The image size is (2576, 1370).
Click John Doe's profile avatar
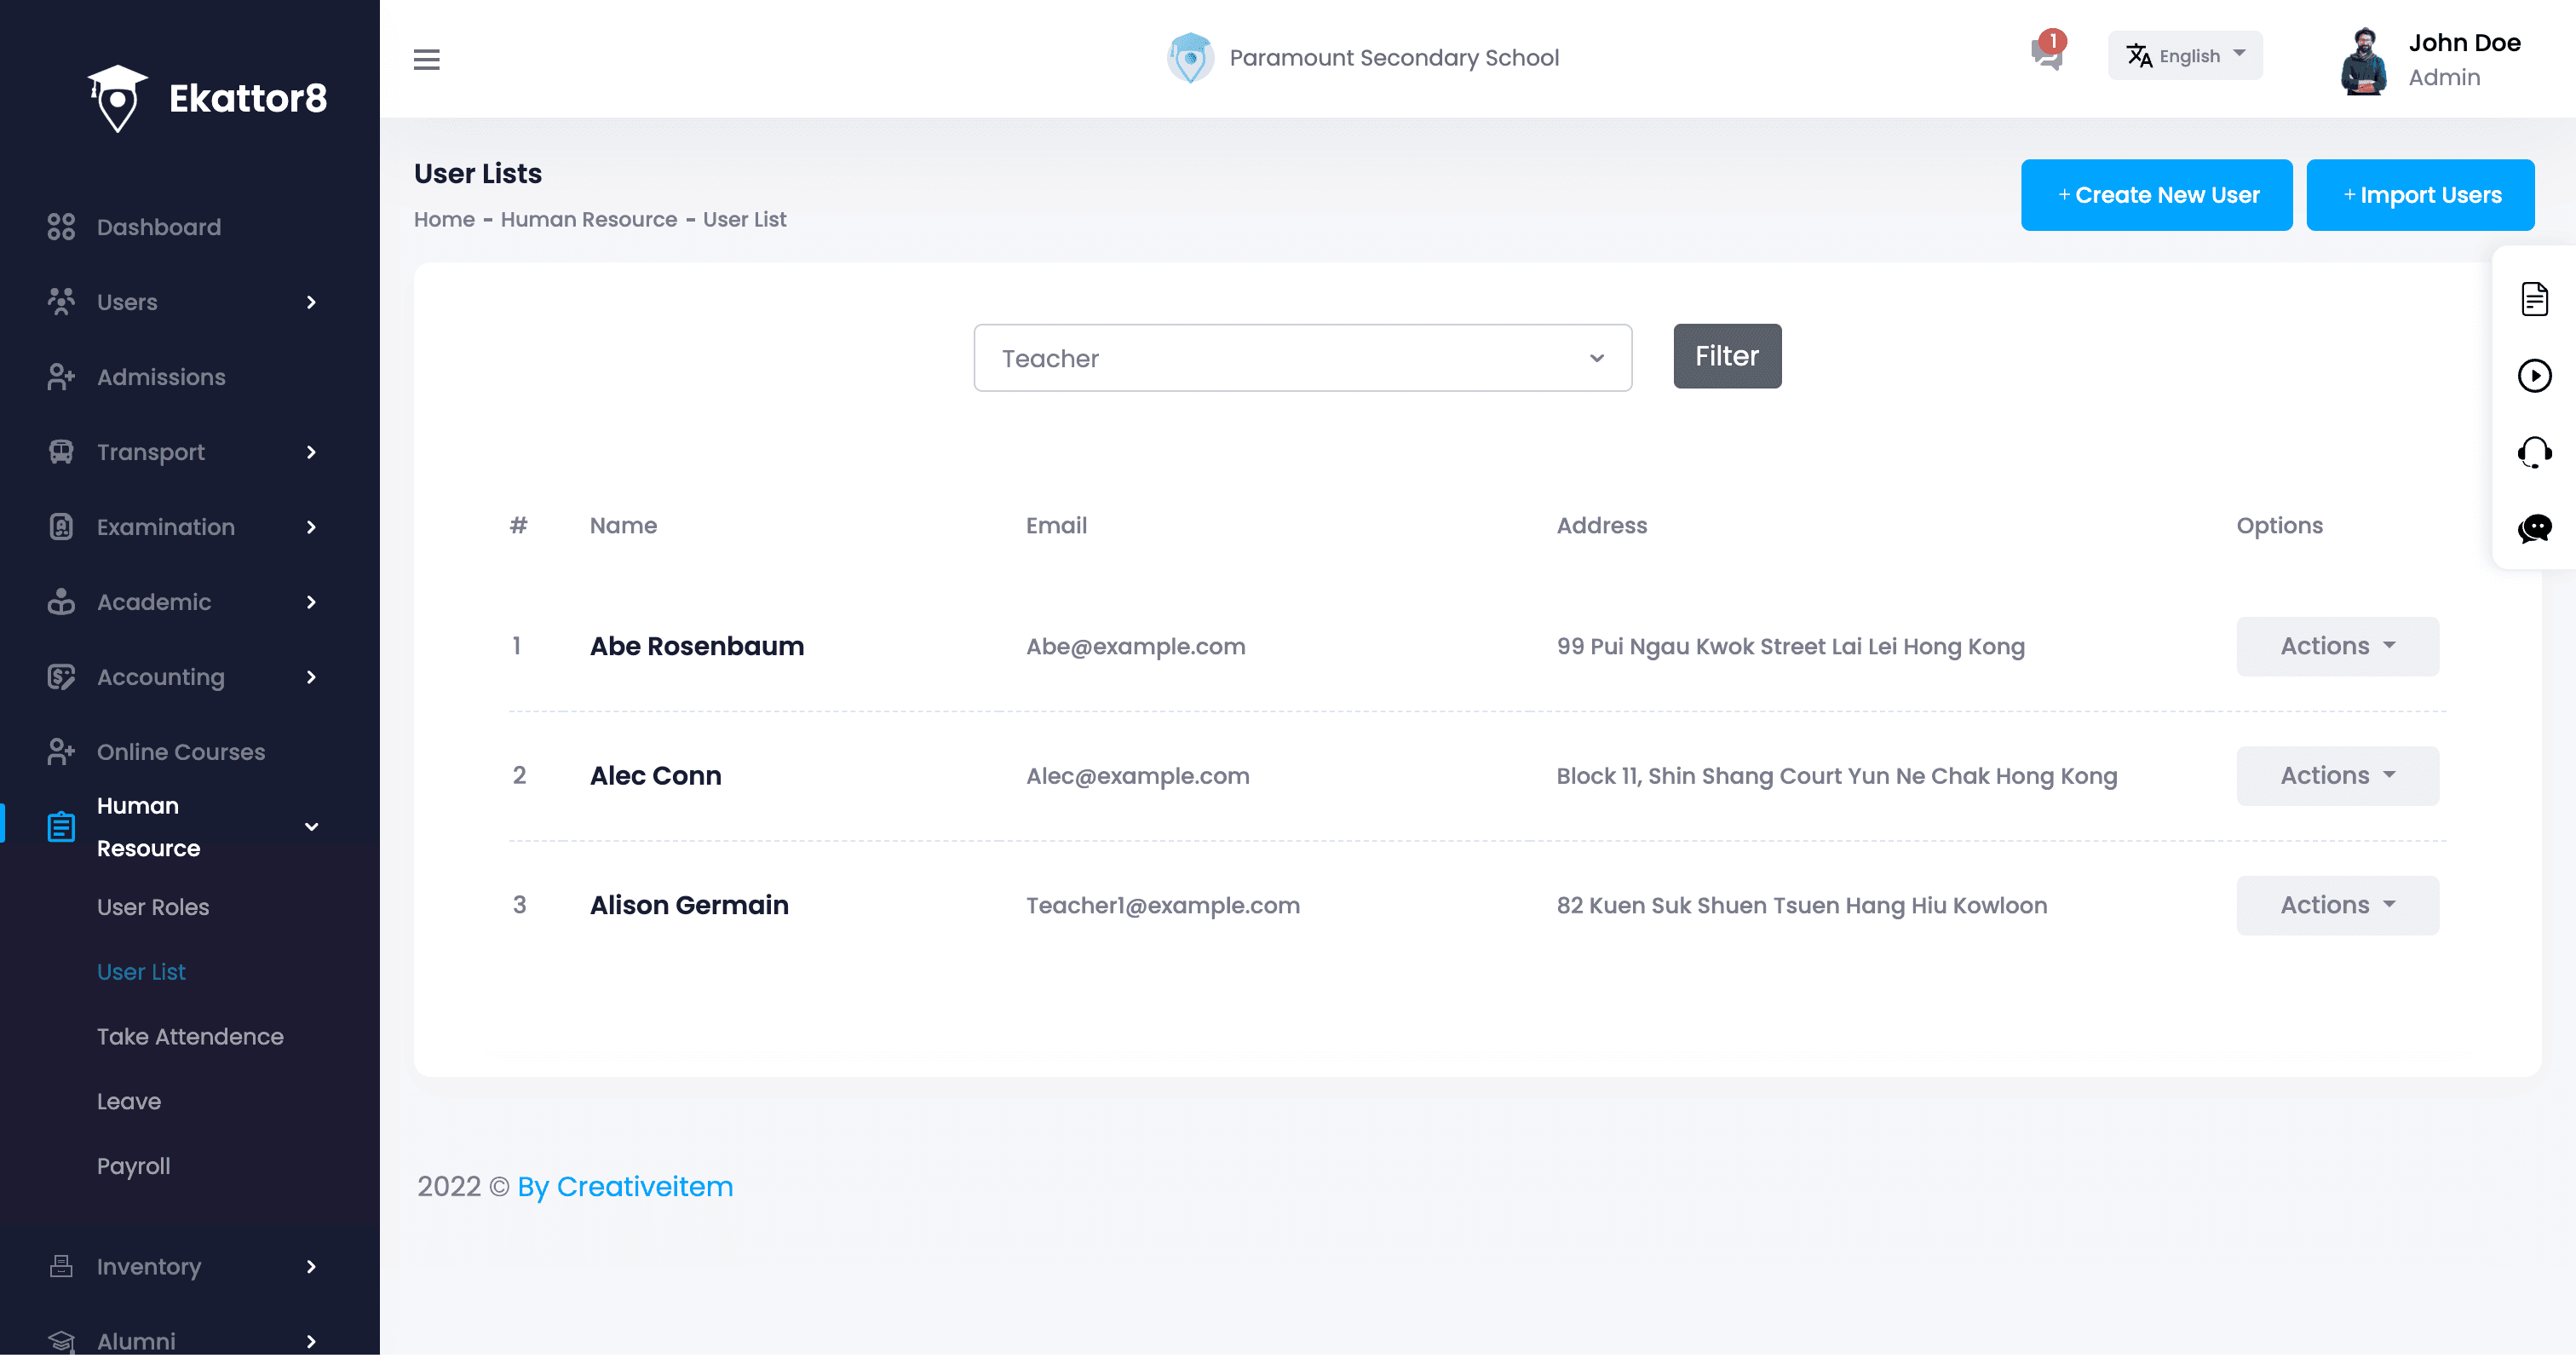pyautogui.click(x=2364, y=60)
